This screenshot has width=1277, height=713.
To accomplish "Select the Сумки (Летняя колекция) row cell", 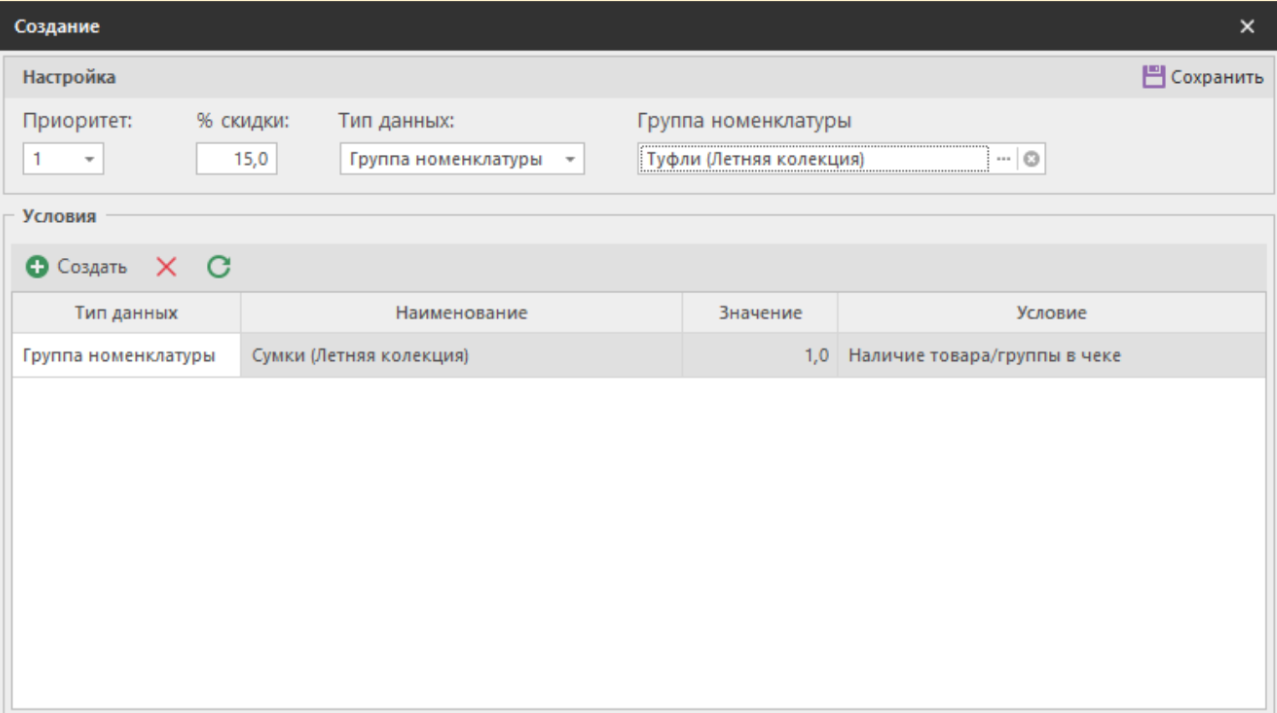I will [461, 355].
